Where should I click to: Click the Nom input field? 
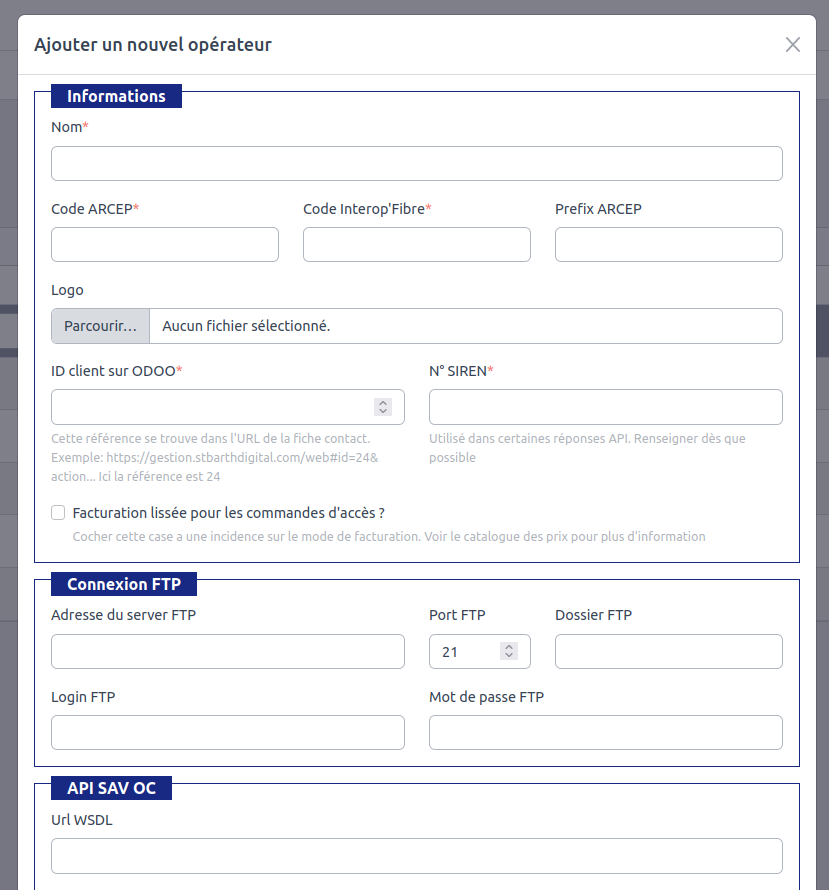pyautogui.click(x=416, y=163)
